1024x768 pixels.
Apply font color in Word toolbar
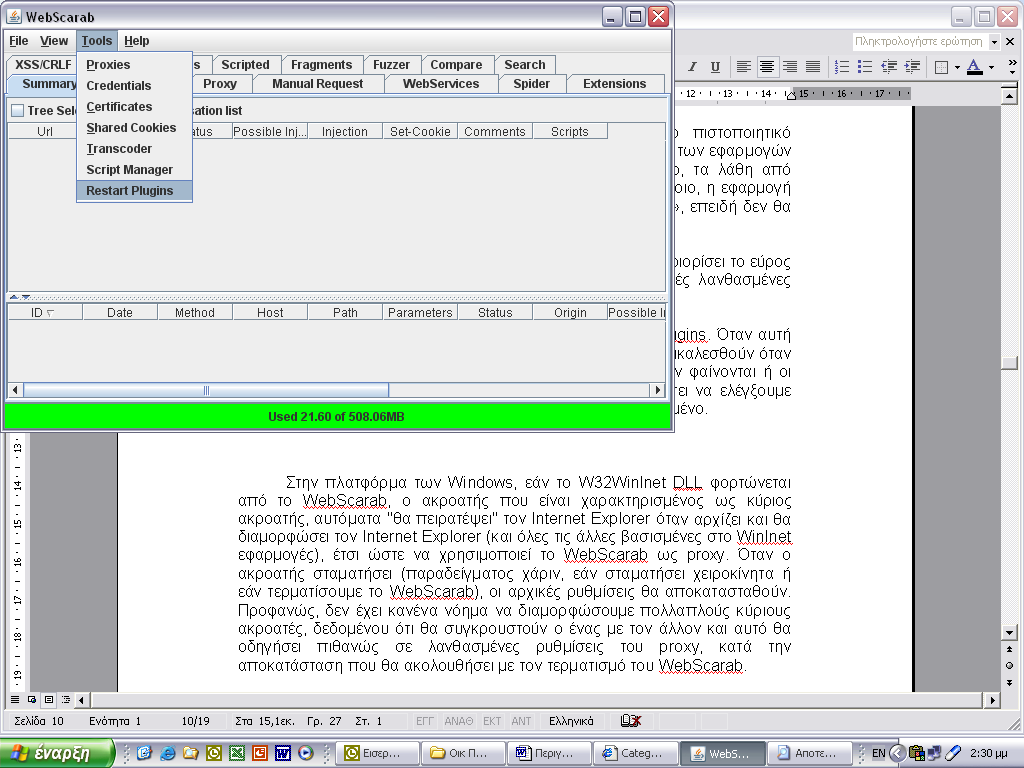point(974,67)
